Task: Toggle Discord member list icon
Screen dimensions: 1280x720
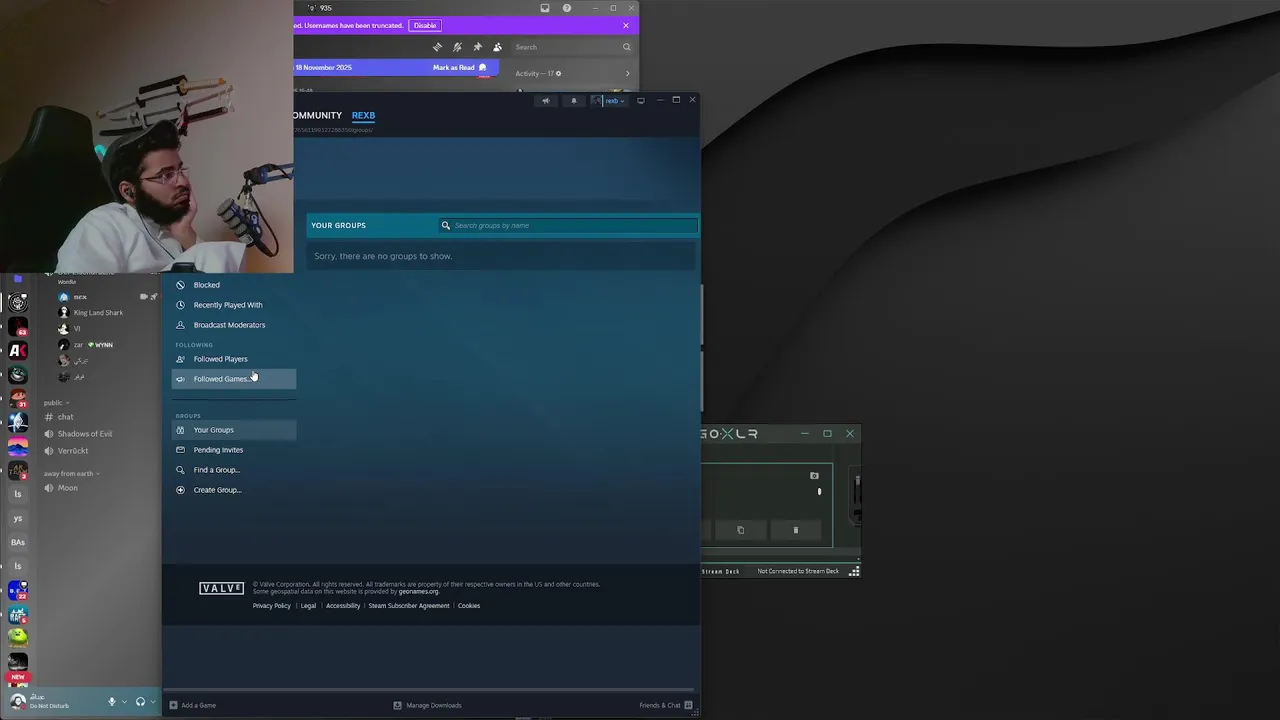Action: coord(497,47)
